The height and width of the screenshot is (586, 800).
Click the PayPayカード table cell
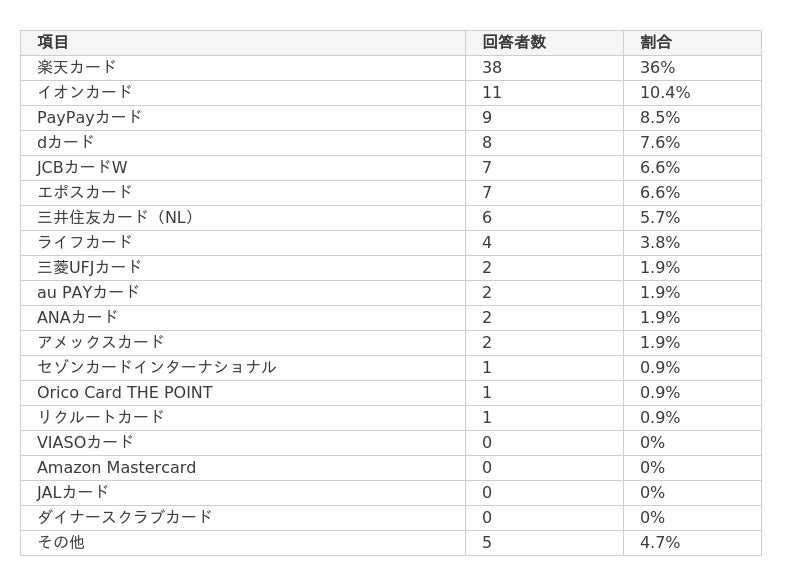coord(90,117)
